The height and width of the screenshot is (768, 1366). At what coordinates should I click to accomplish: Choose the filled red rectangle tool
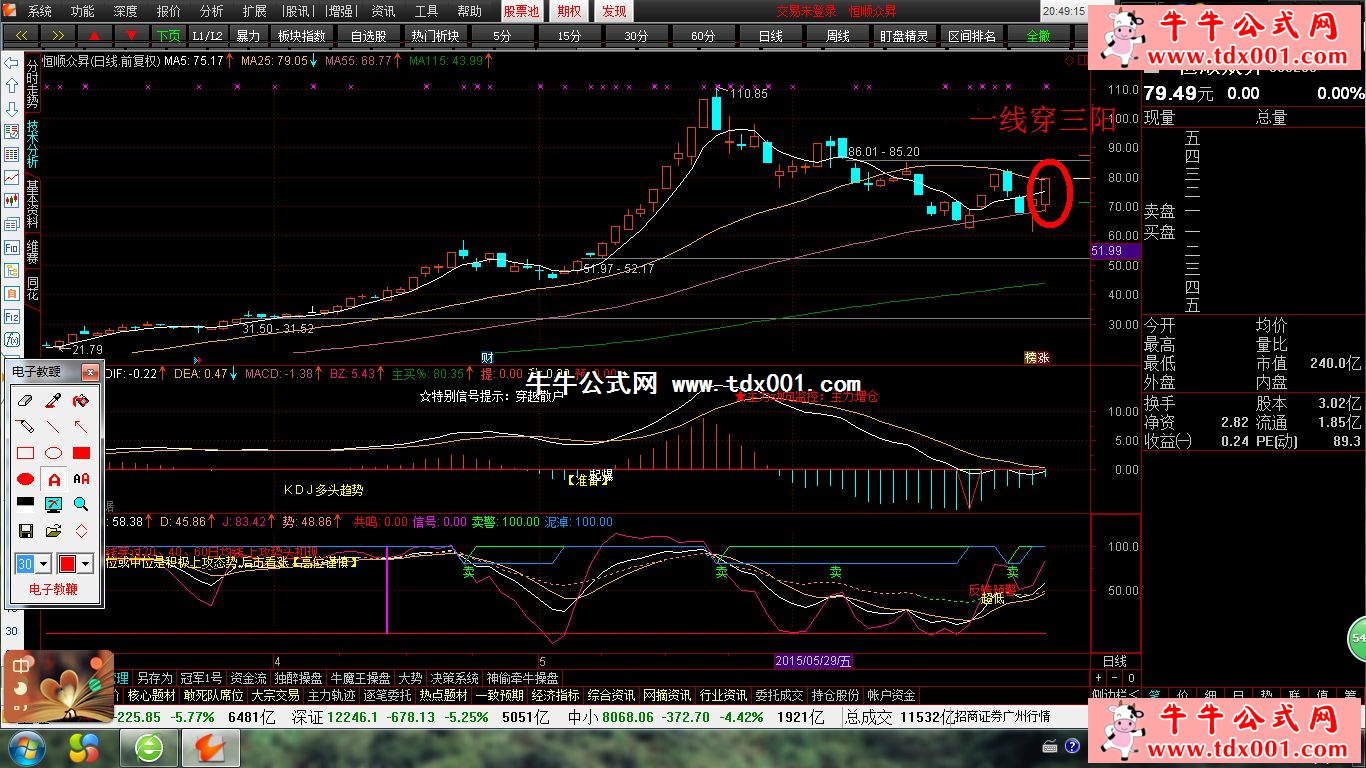click(81, 453)
